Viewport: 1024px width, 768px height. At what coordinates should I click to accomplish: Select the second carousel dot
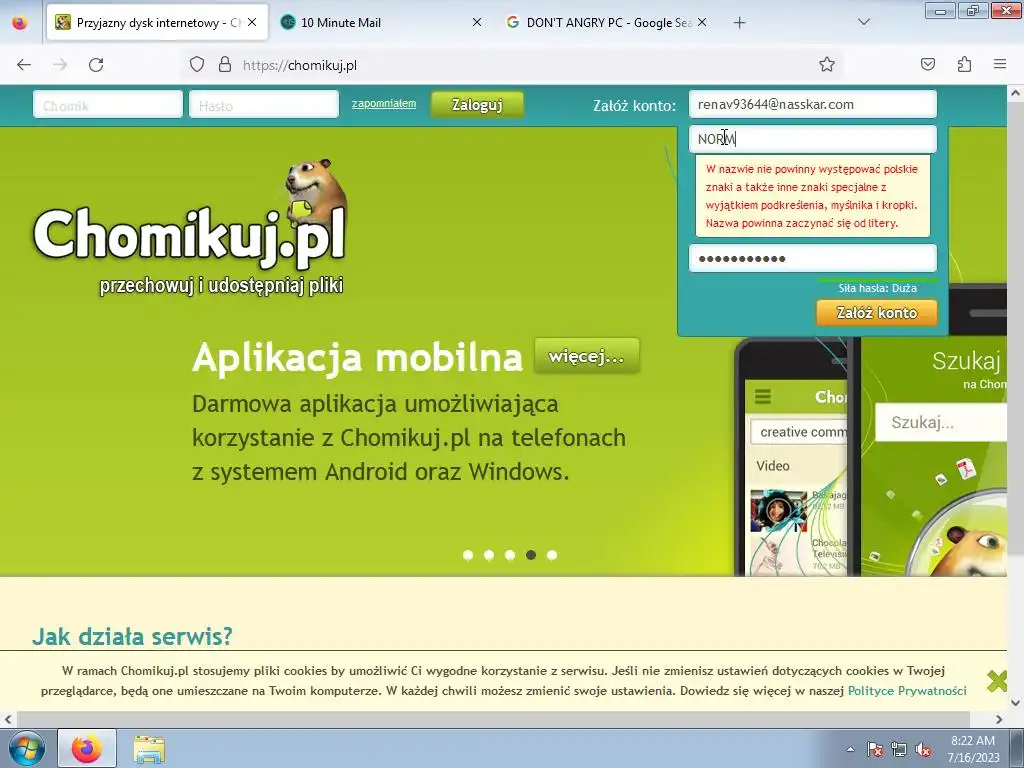[x=489, y=555]
